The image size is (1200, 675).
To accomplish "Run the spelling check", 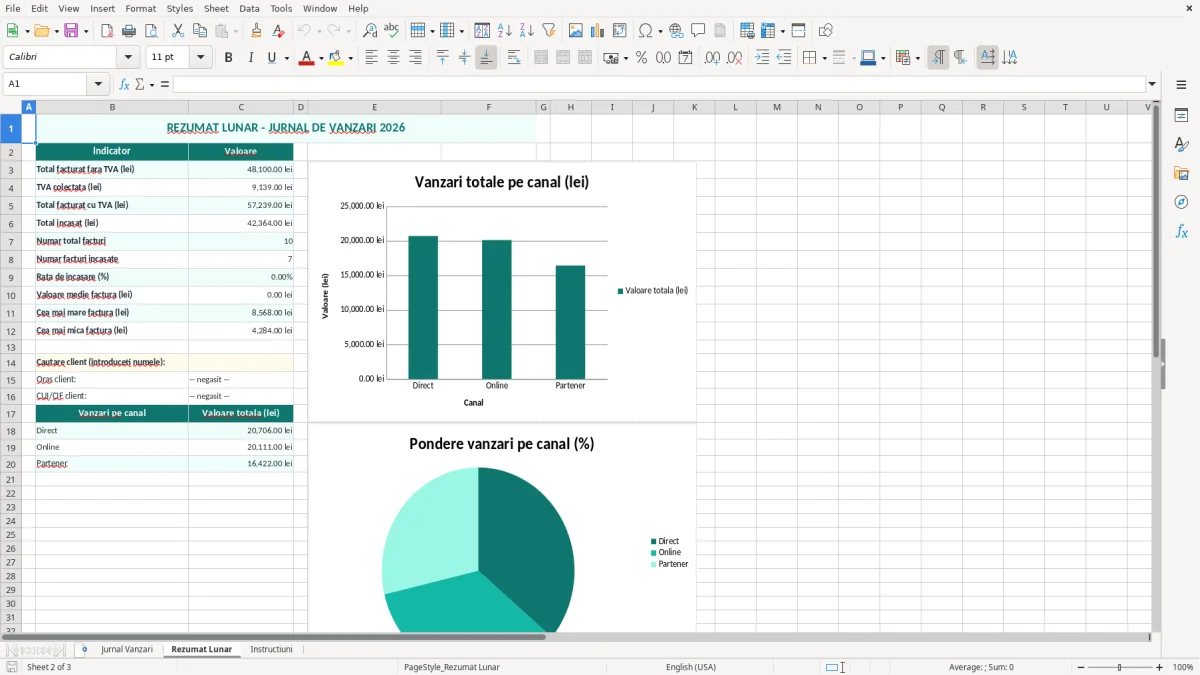I will (392, 31).
